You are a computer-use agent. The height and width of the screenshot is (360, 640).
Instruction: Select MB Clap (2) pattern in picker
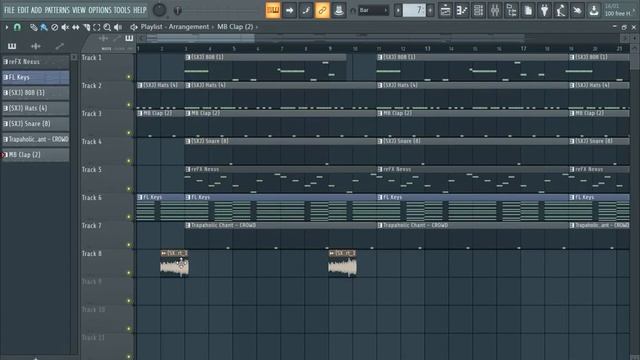(x=36, y=155)
